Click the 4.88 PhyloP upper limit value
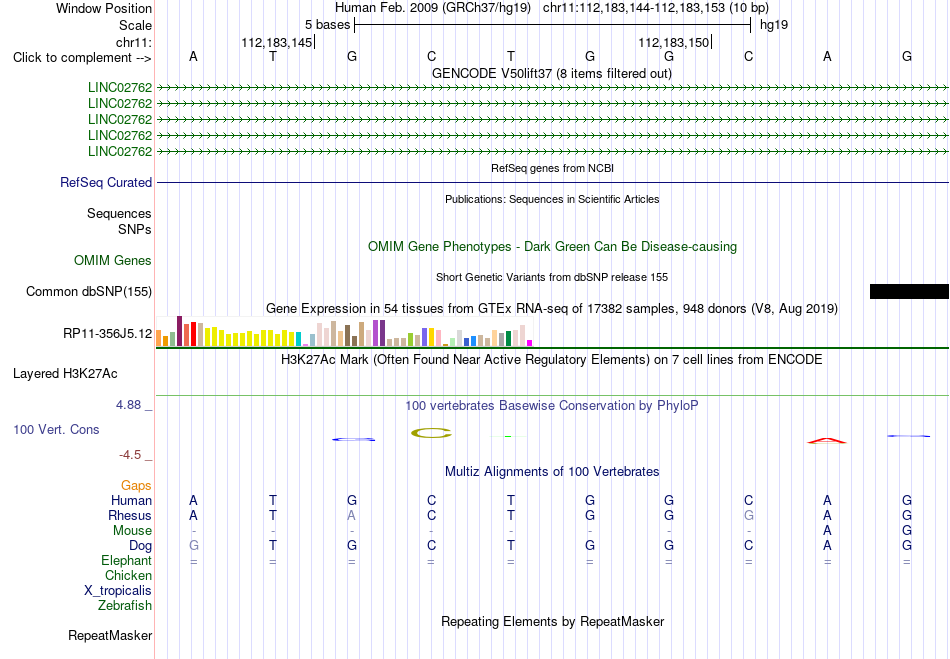This screenshot has height=659, width=950. tap(128, 405)
